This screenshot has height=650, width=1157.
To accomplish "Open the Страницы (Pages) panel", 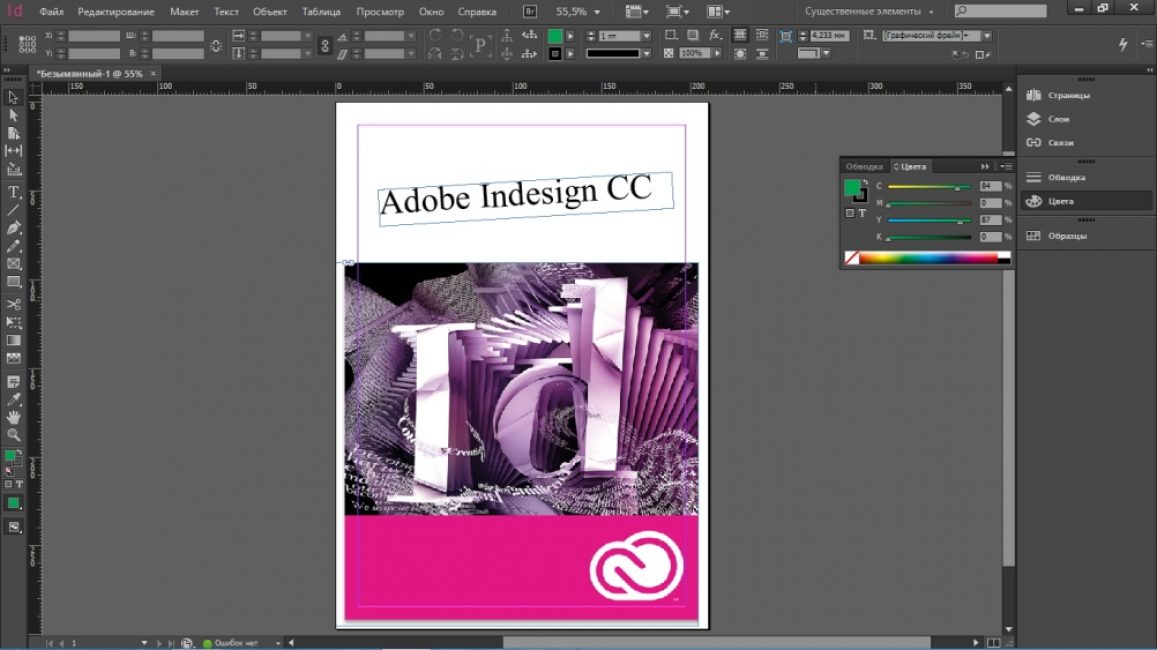I will [x=1067, y=95].
